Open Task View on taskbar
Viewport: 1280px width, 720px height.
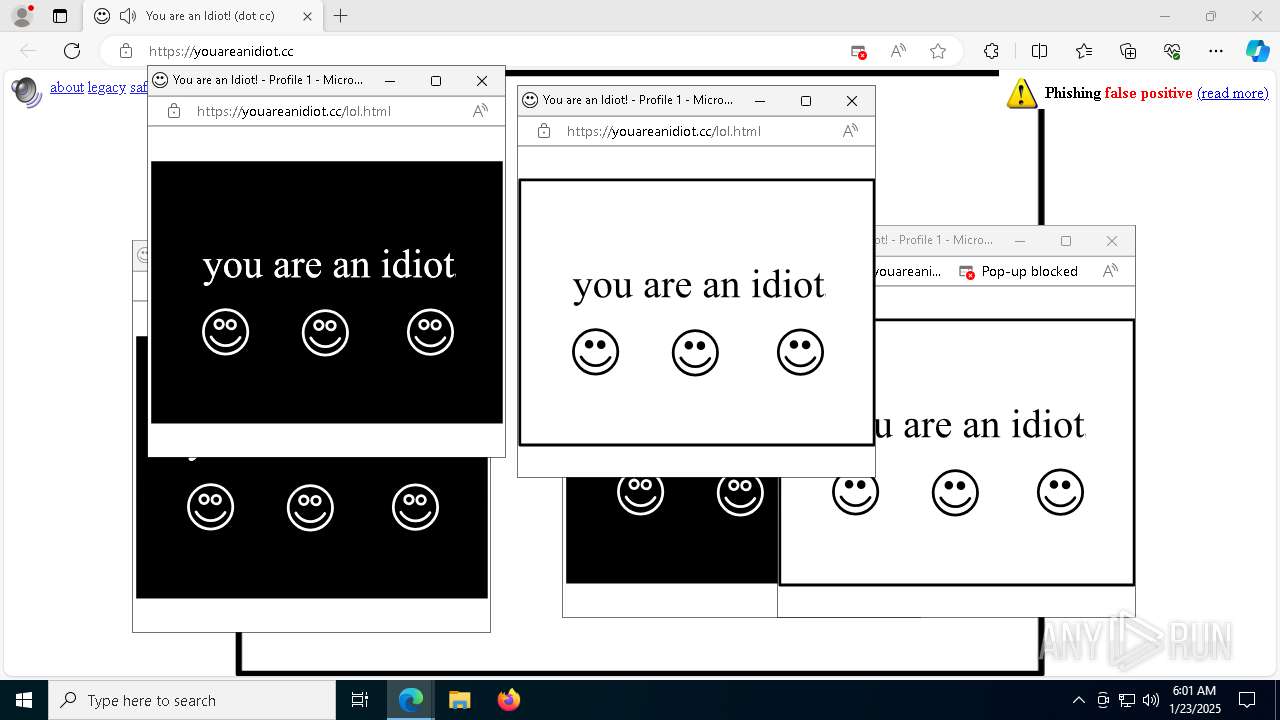pos(360,700)
